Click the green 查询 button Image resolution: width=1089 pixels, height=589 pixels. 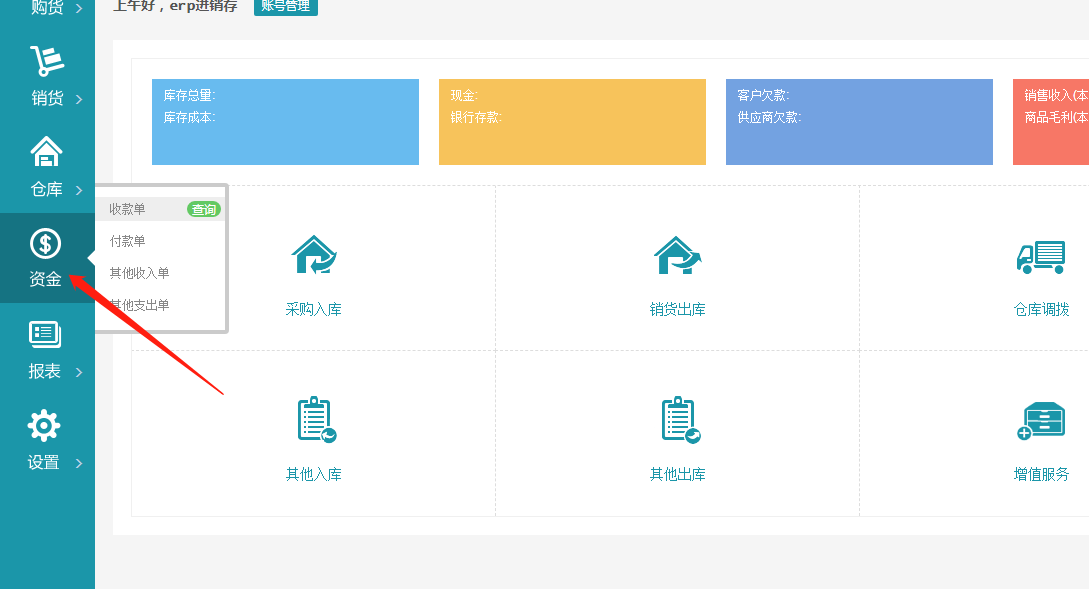(x=204, y=209)
